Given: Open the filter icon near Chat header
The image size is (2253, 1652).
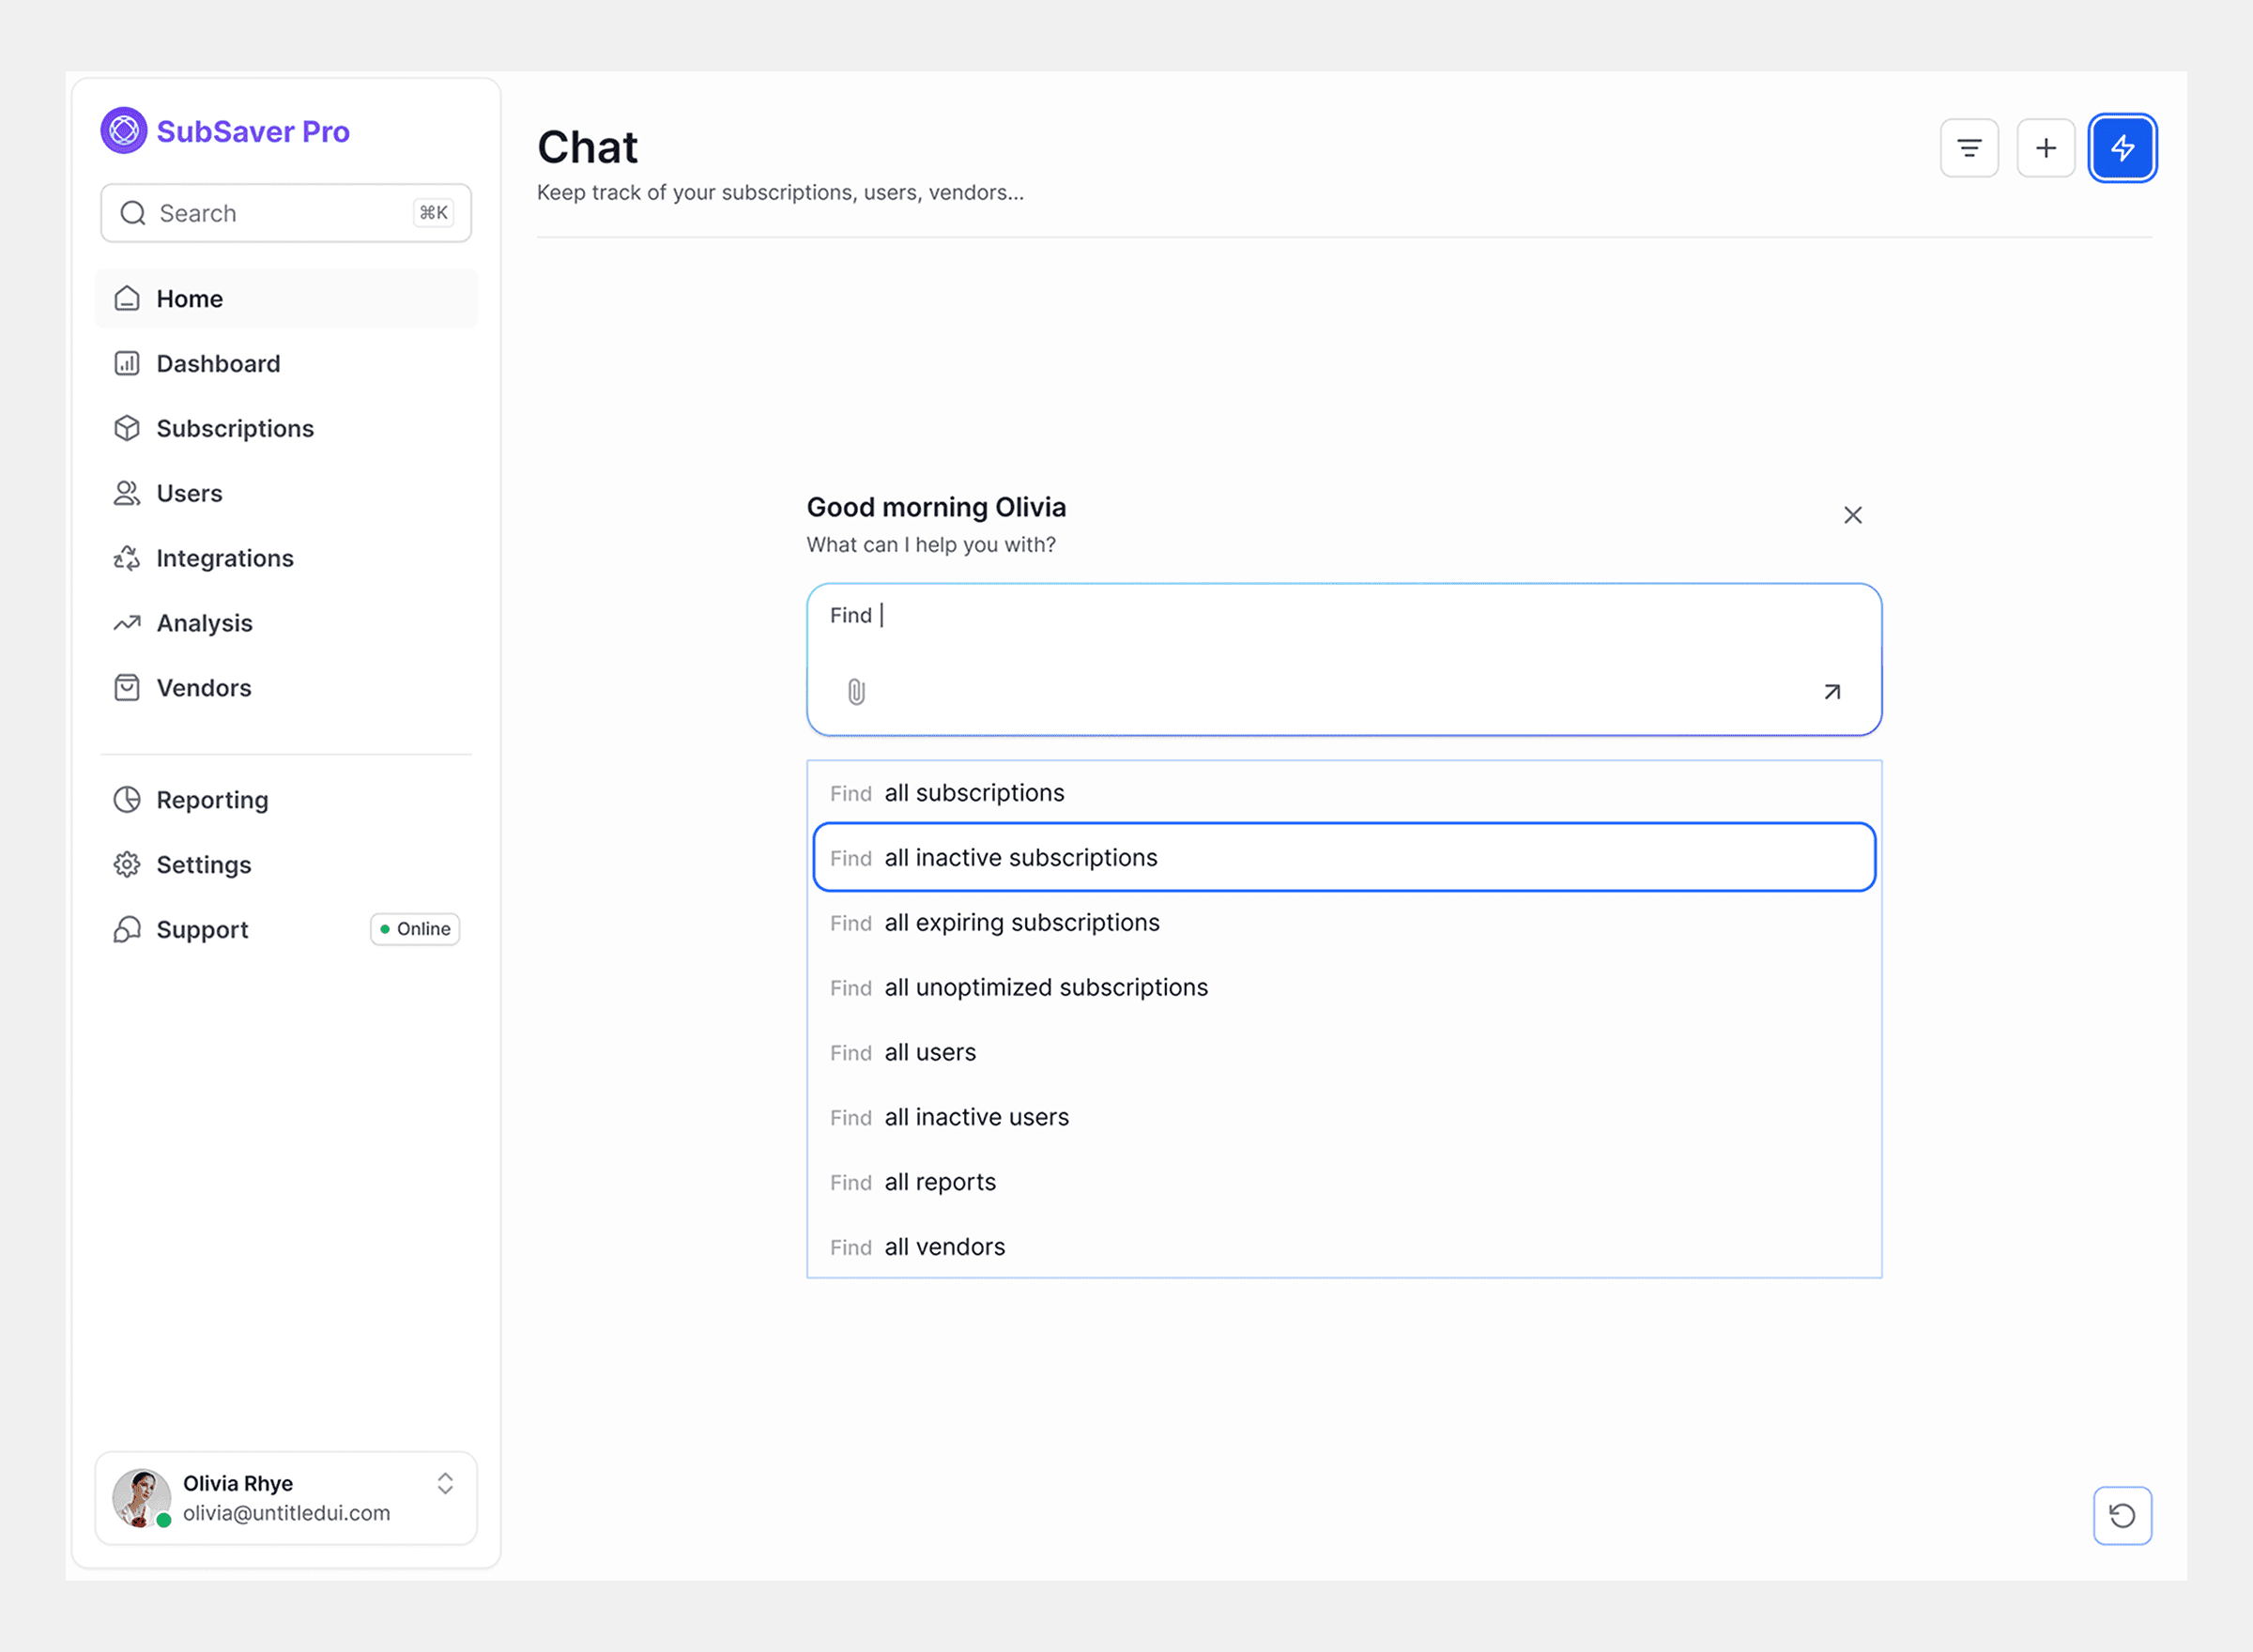Looking at the screenshot, I should [x=1969, y=147].
